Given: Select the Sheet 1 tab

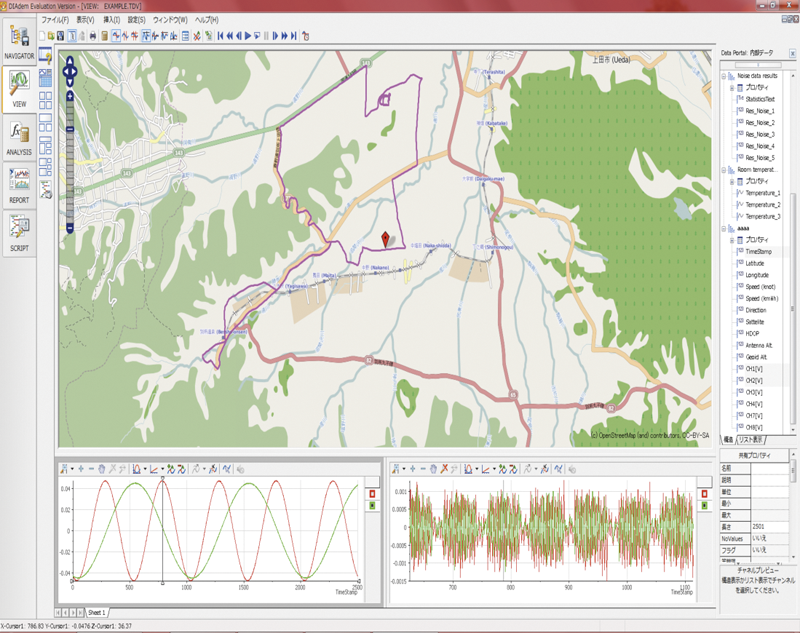Looking at the screenshot, I should coord(96,611).
